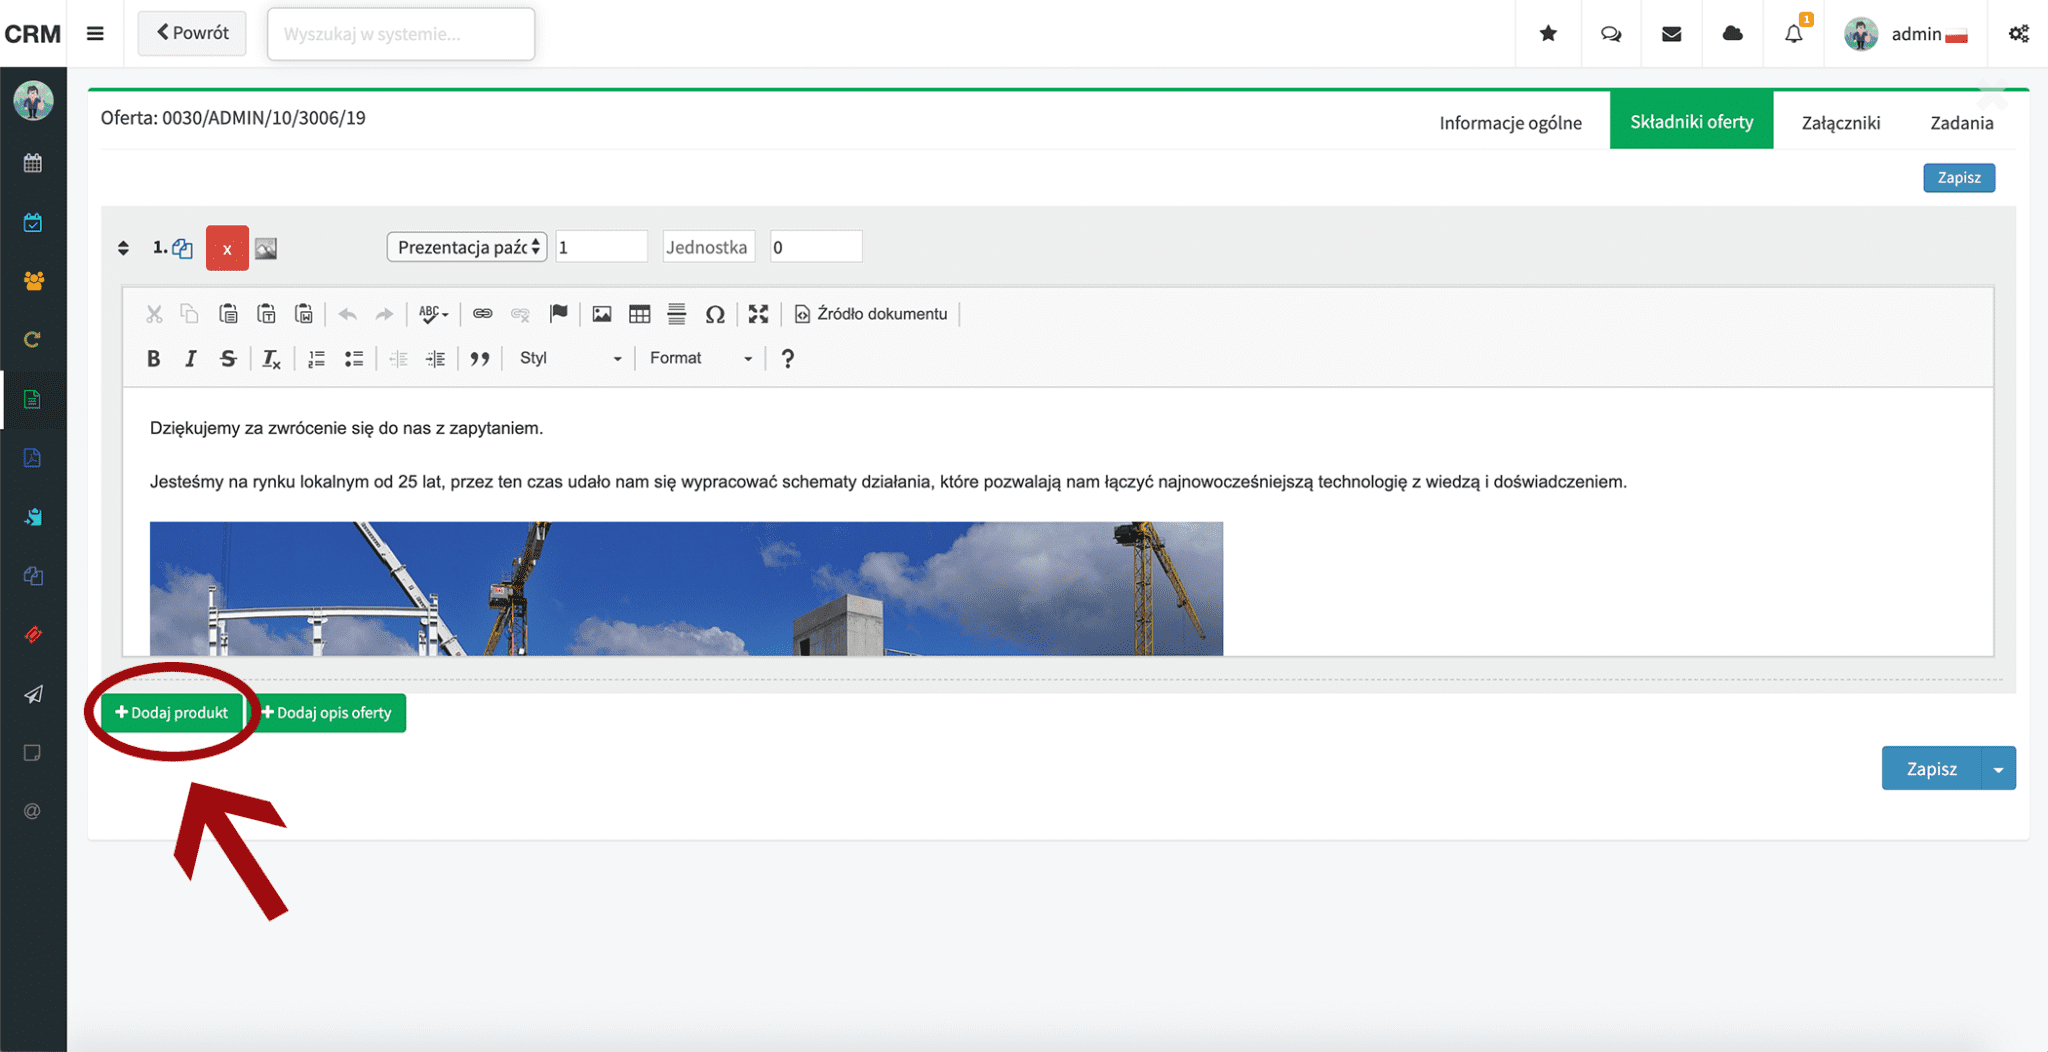Viewport: 2048px width, 1052px height.
Task: Insert a link with the chain icon
Action: pyautogui.click(x=482, y=314)
